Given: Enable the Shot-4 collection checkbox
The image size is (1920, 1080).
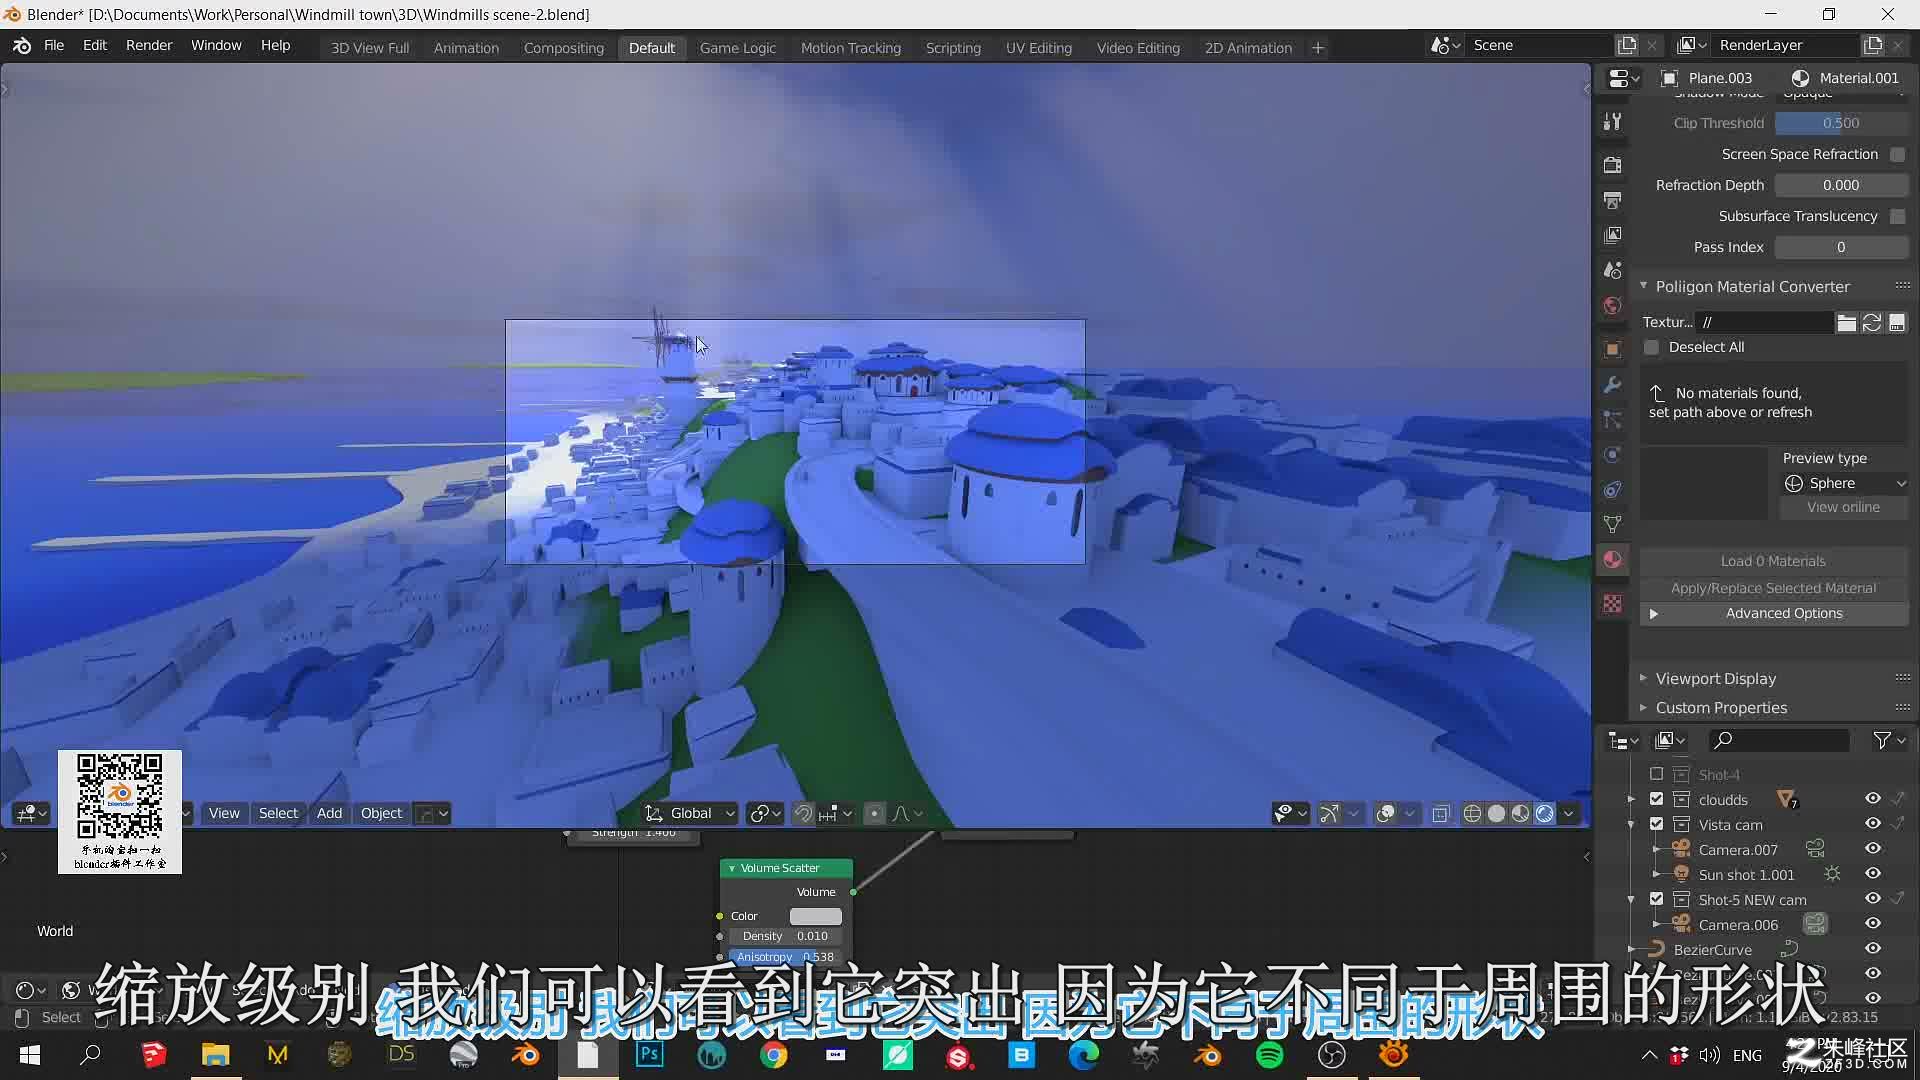Looking at the screenshot, I should coord(1656,774).
